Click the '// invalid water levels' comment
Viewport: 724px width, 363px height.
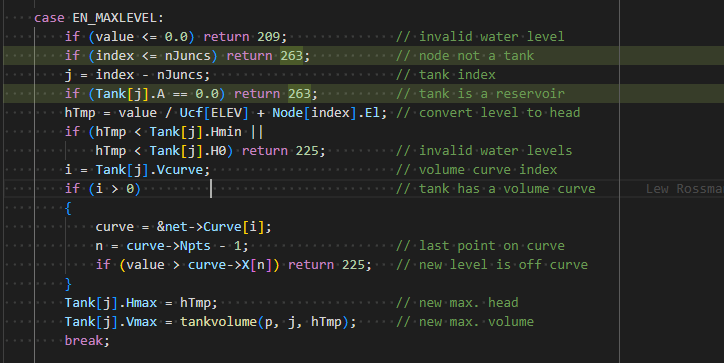(x=484, y=151)
